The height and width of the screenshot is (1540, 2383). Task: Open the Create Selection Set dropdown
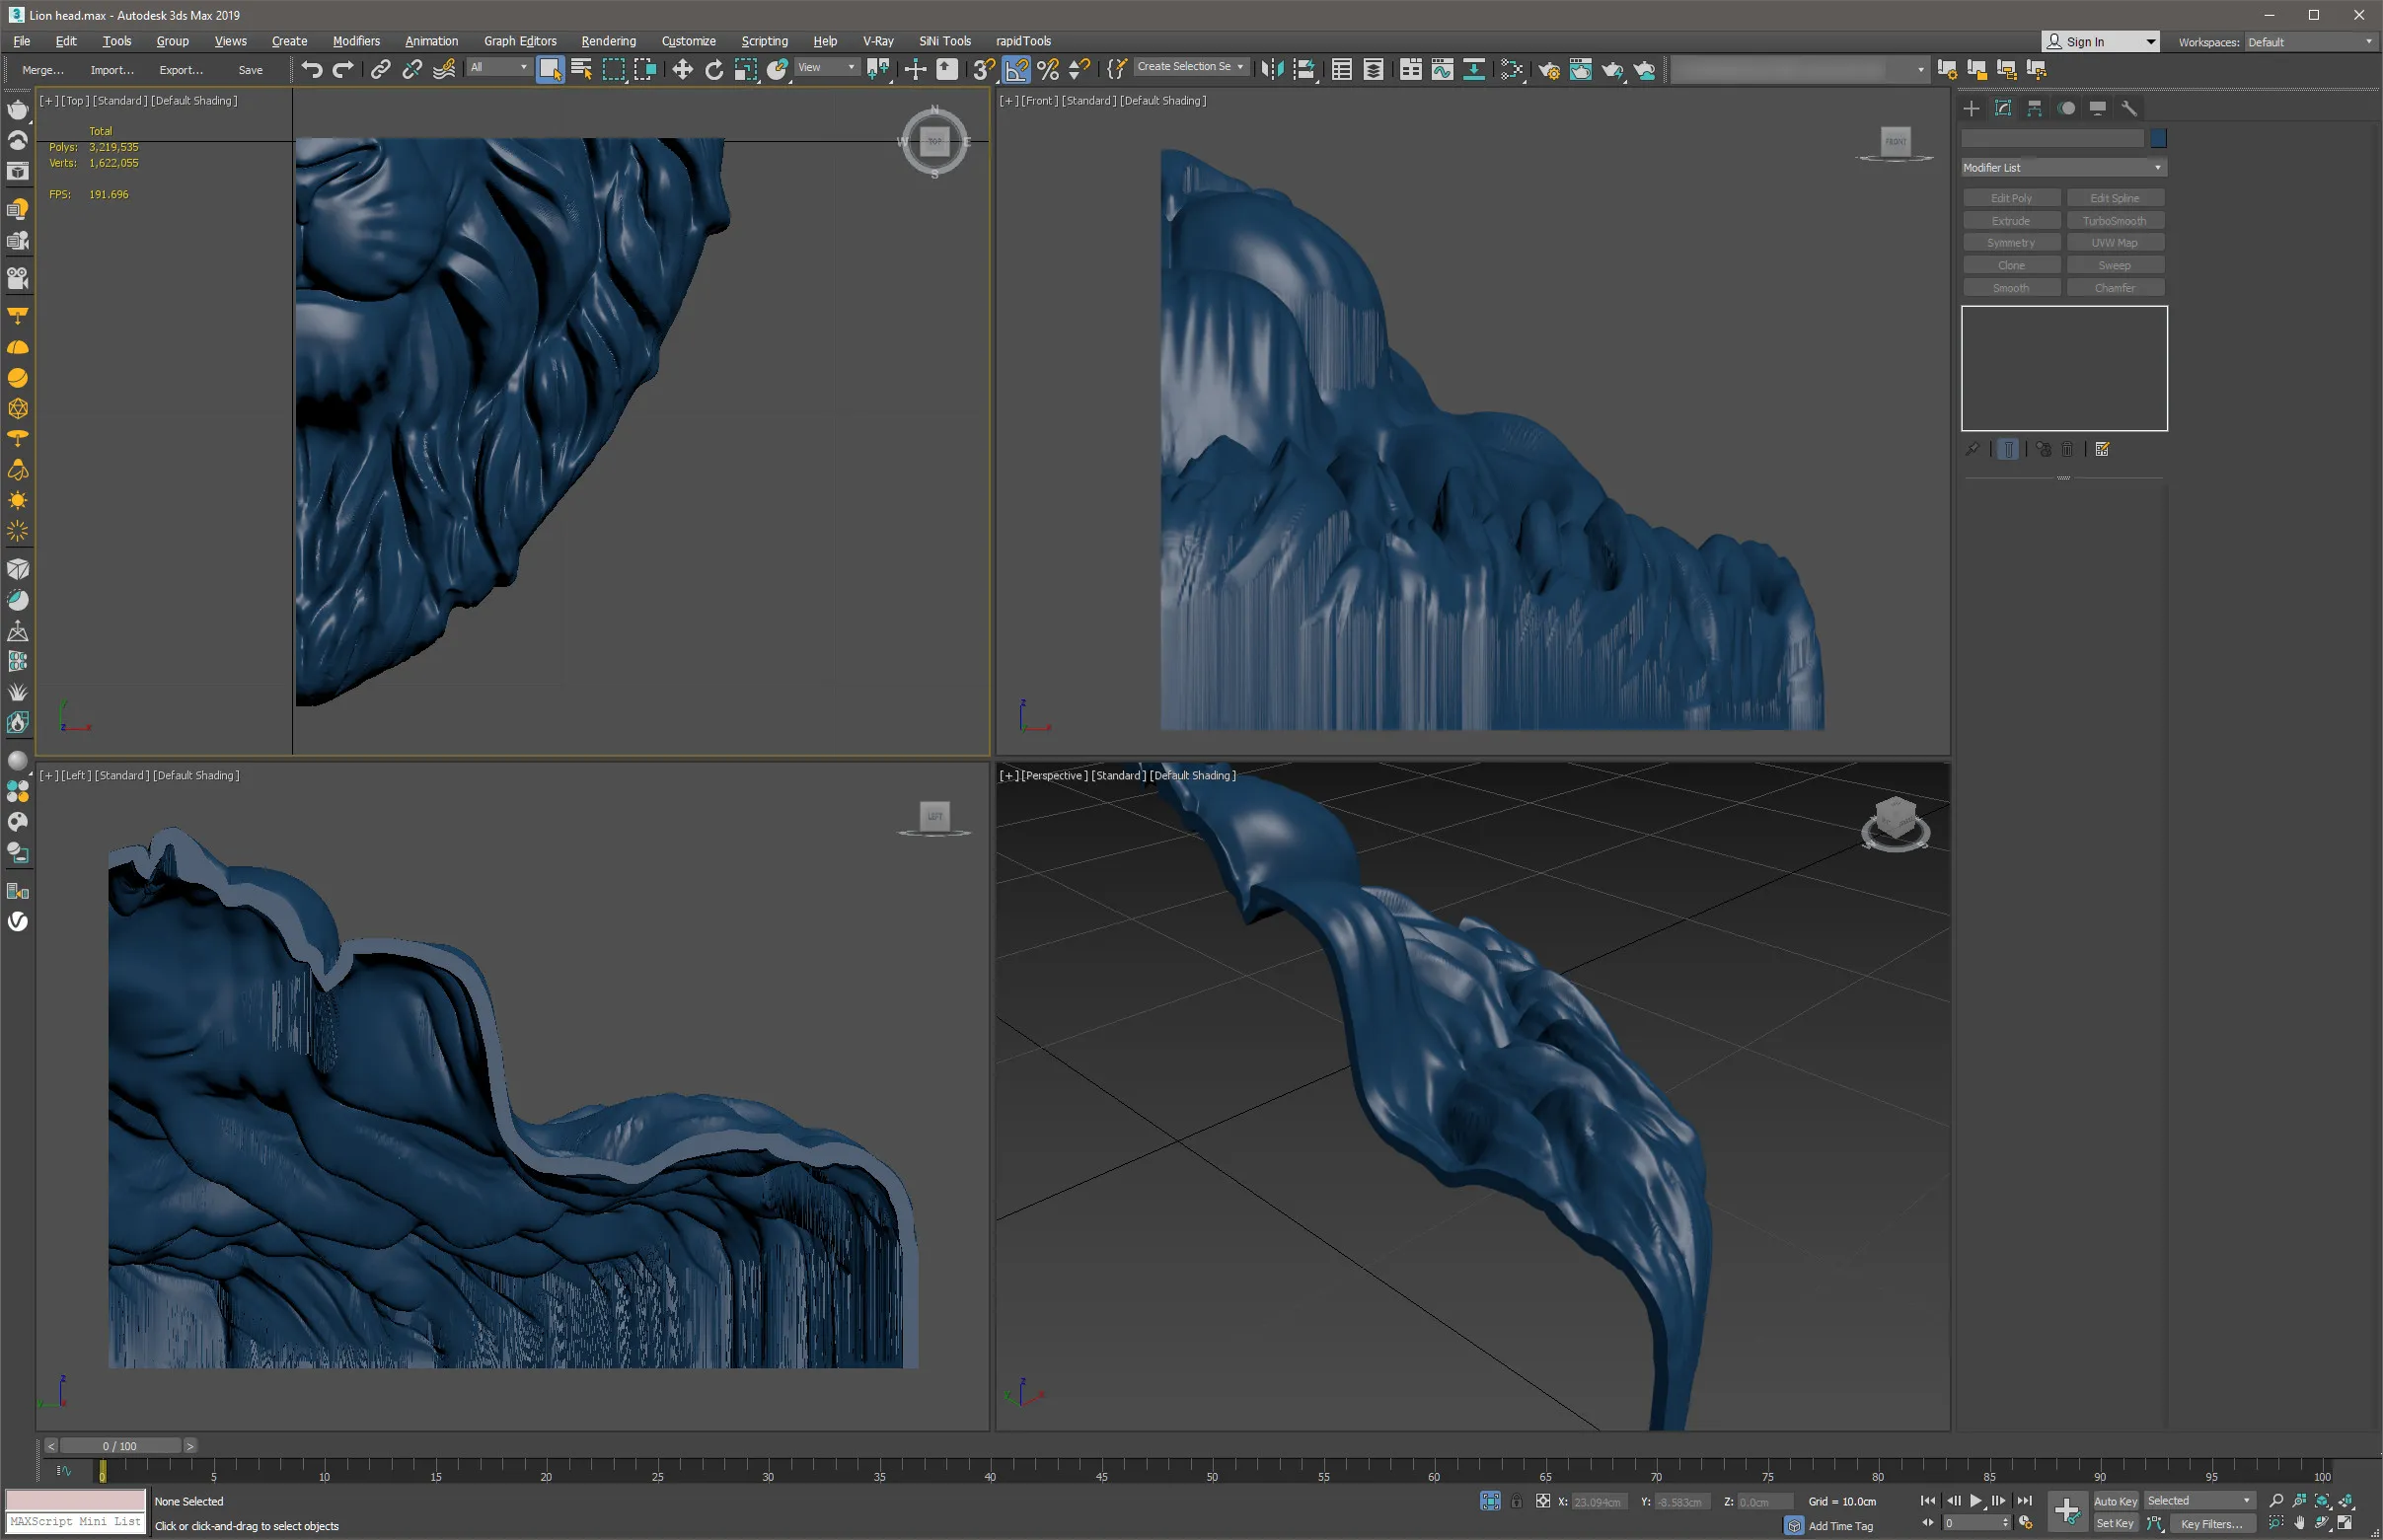point(1190,67)
